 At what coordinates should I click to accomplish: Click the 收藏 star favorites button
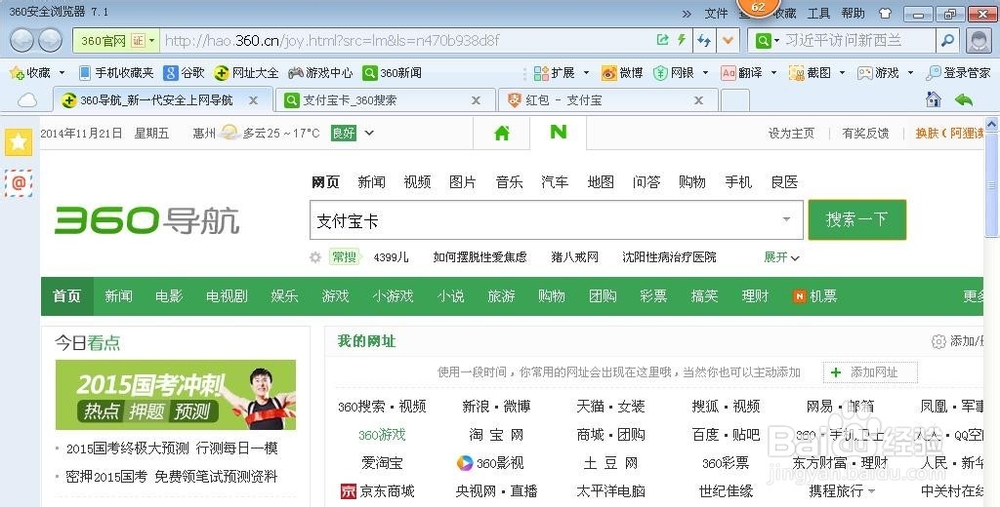(30, 73)
